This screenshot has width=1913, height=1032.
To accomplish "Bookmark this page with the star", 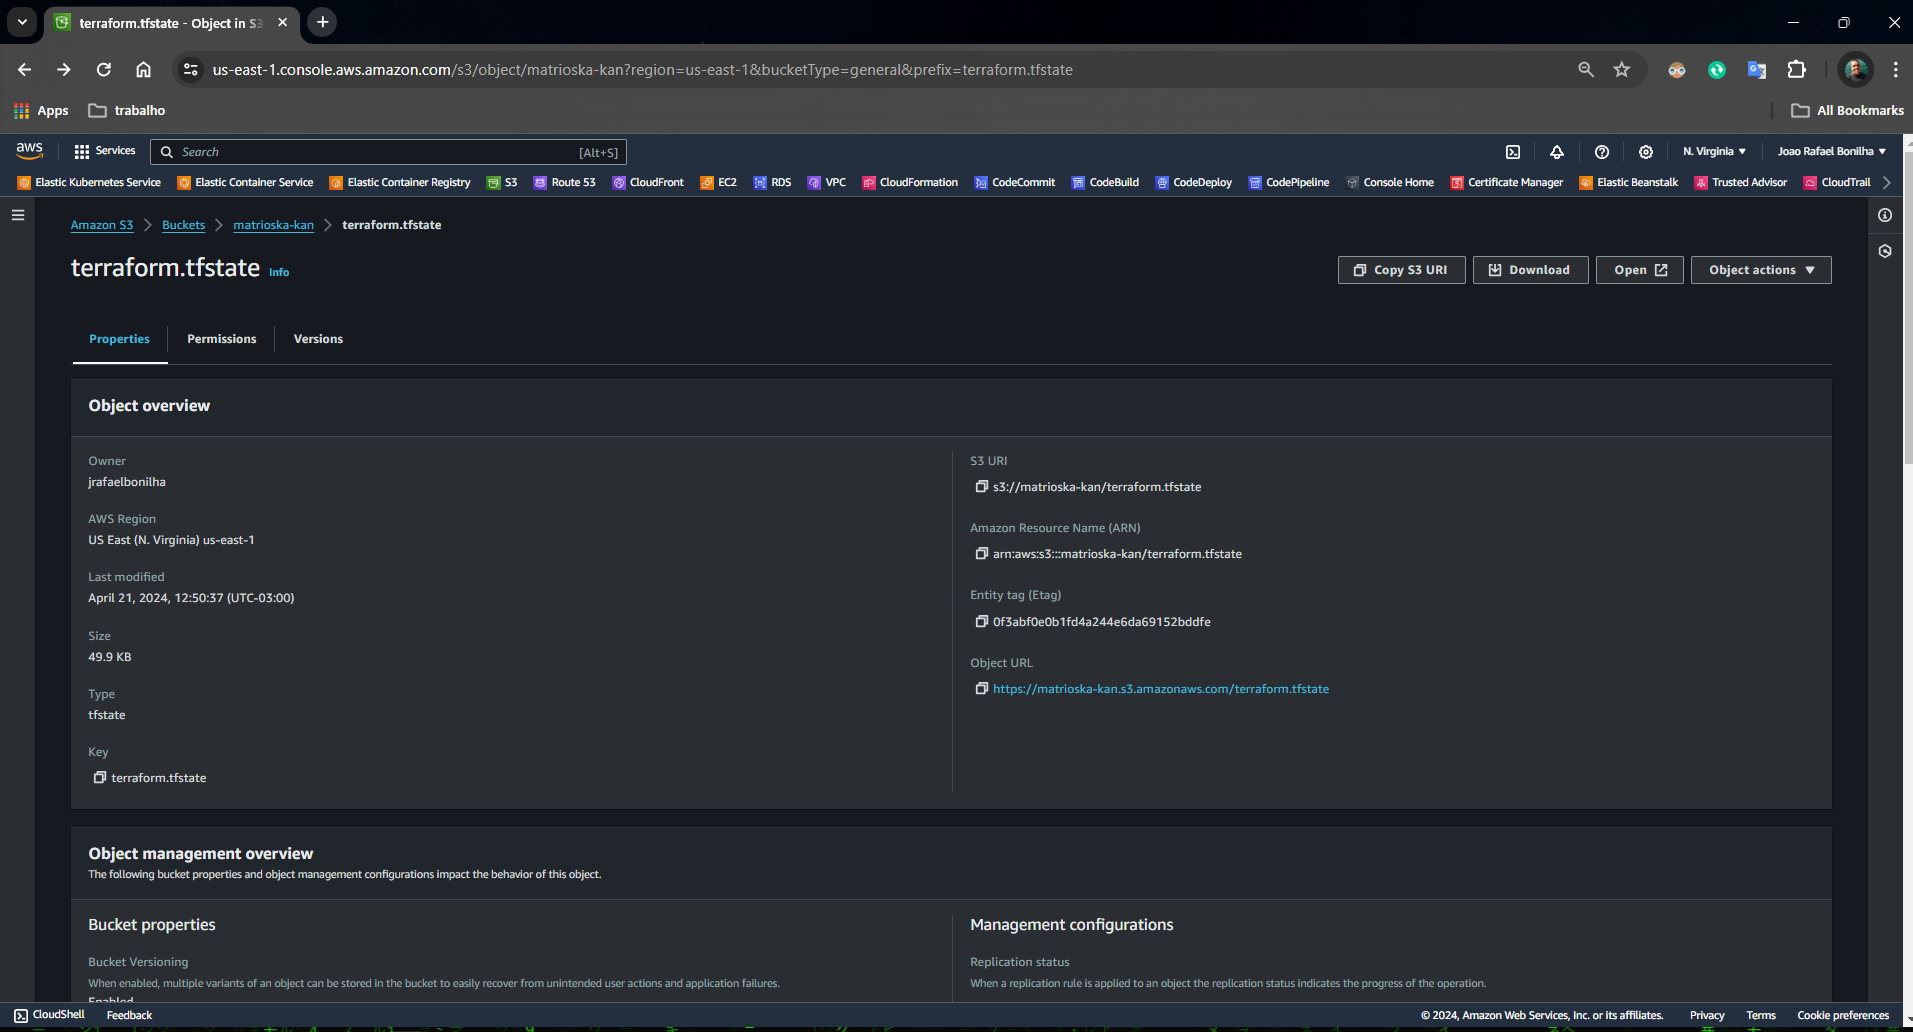I will point(1622,70).
